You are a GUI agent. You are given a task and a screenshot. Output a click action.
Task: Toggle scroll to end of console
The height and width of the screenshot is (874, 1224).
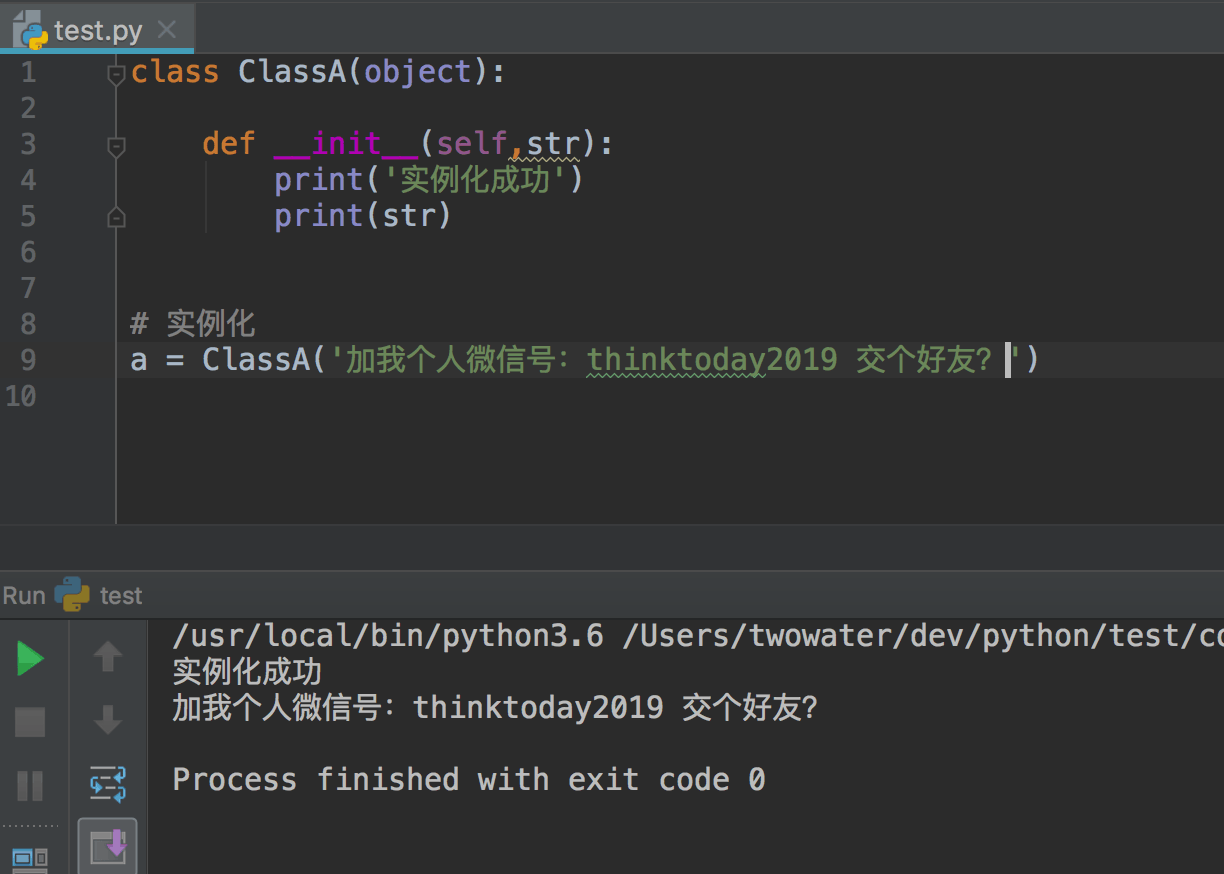[x=107, y=846]
